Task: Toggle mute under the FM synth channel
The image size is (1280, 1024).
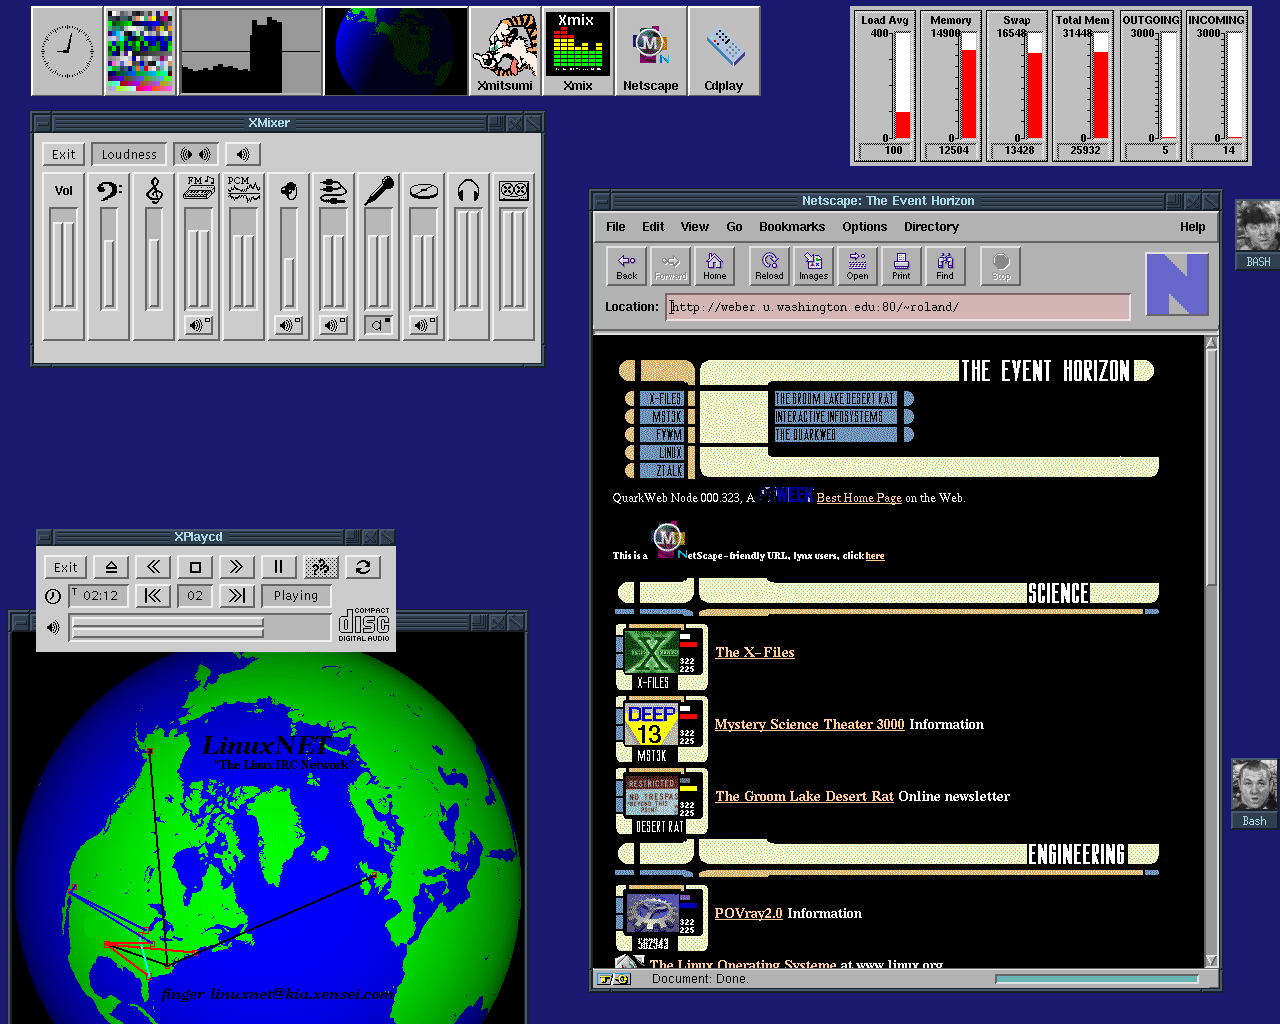Action: (x=198, y=325)
